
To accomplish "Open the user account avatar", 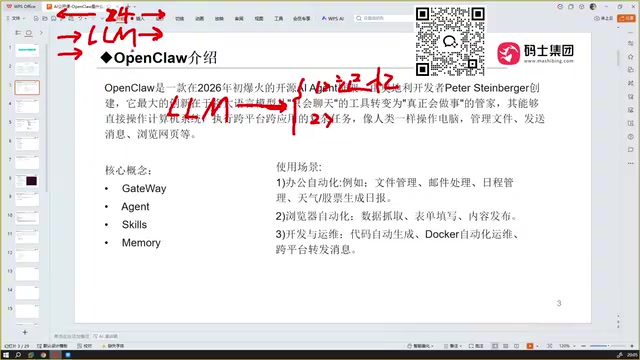I will coord(593,7).
